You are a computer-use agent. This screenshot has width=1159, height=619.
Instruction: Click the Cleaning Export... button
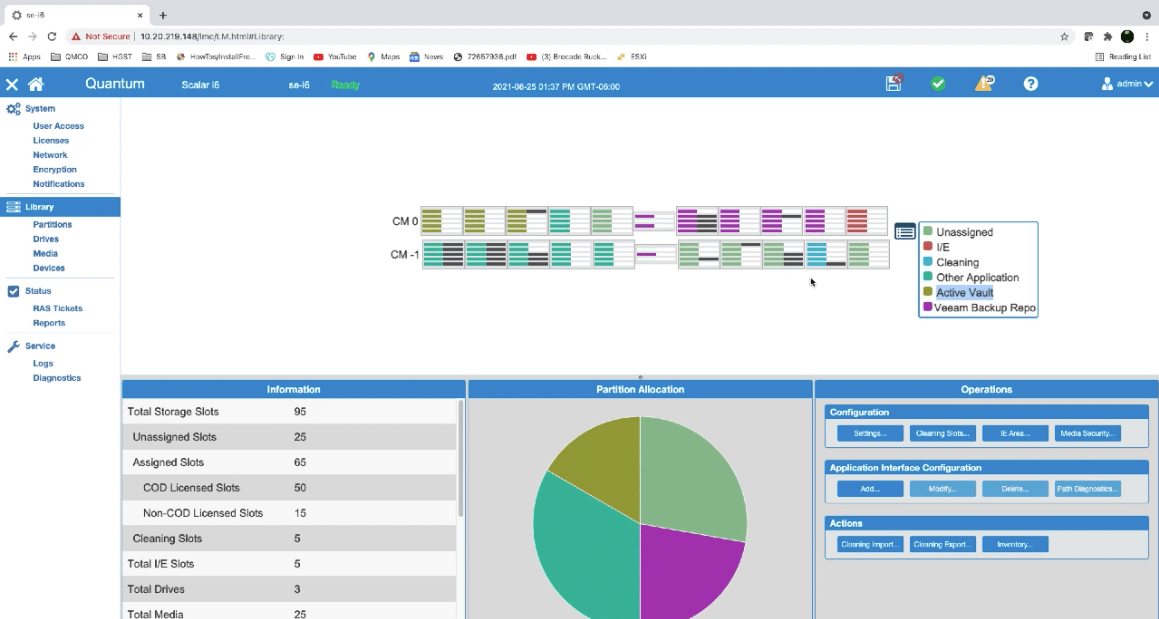(x=942, y=544)
